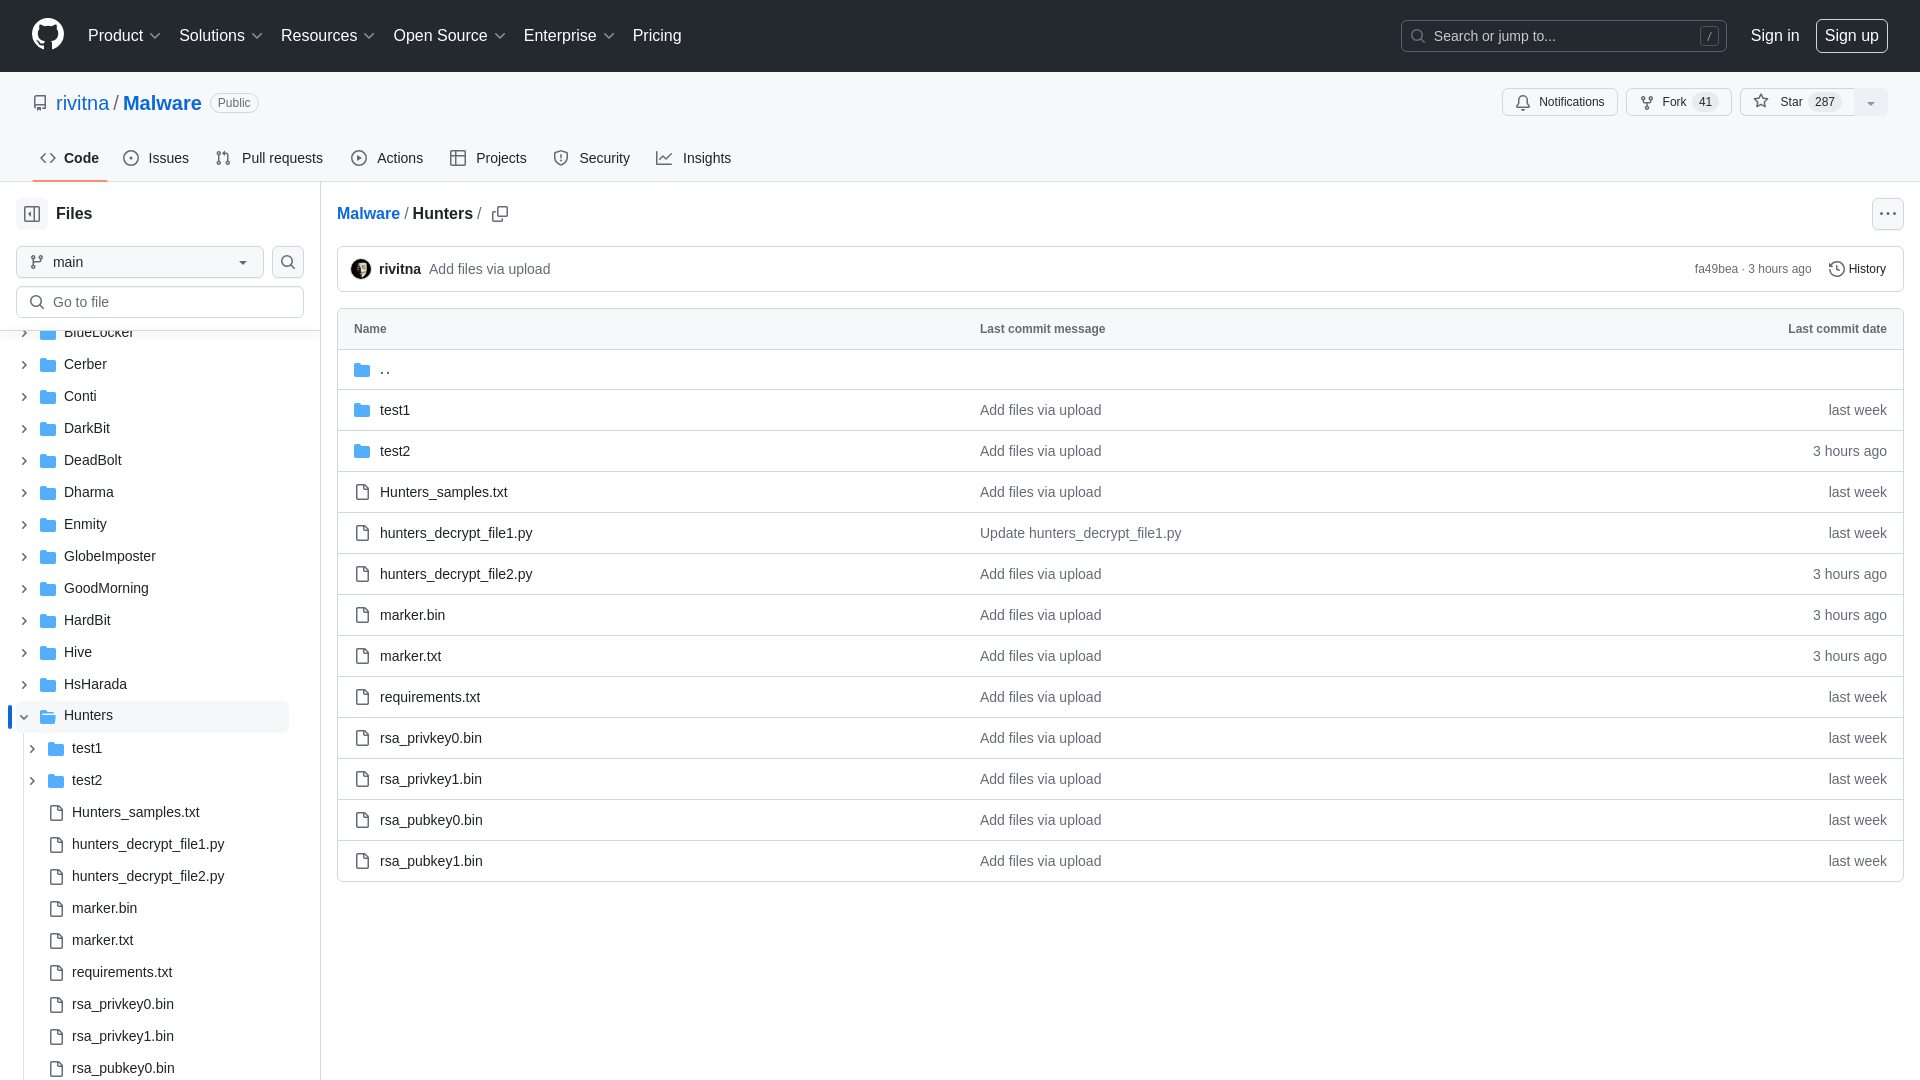Click the rsa_pubkey1.bin file icon in table

362,861
